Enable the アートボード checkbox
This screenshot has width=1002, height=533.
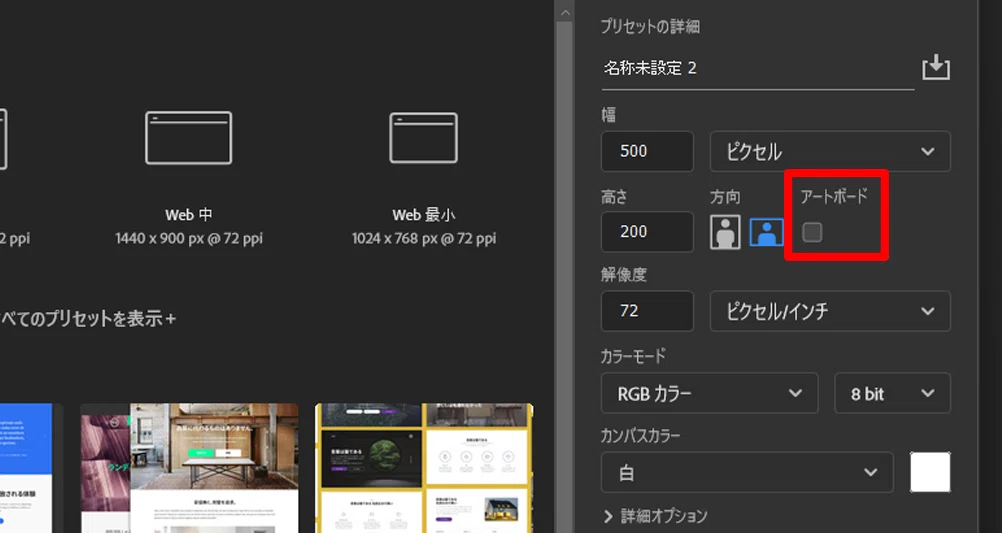tap(812, 232)
